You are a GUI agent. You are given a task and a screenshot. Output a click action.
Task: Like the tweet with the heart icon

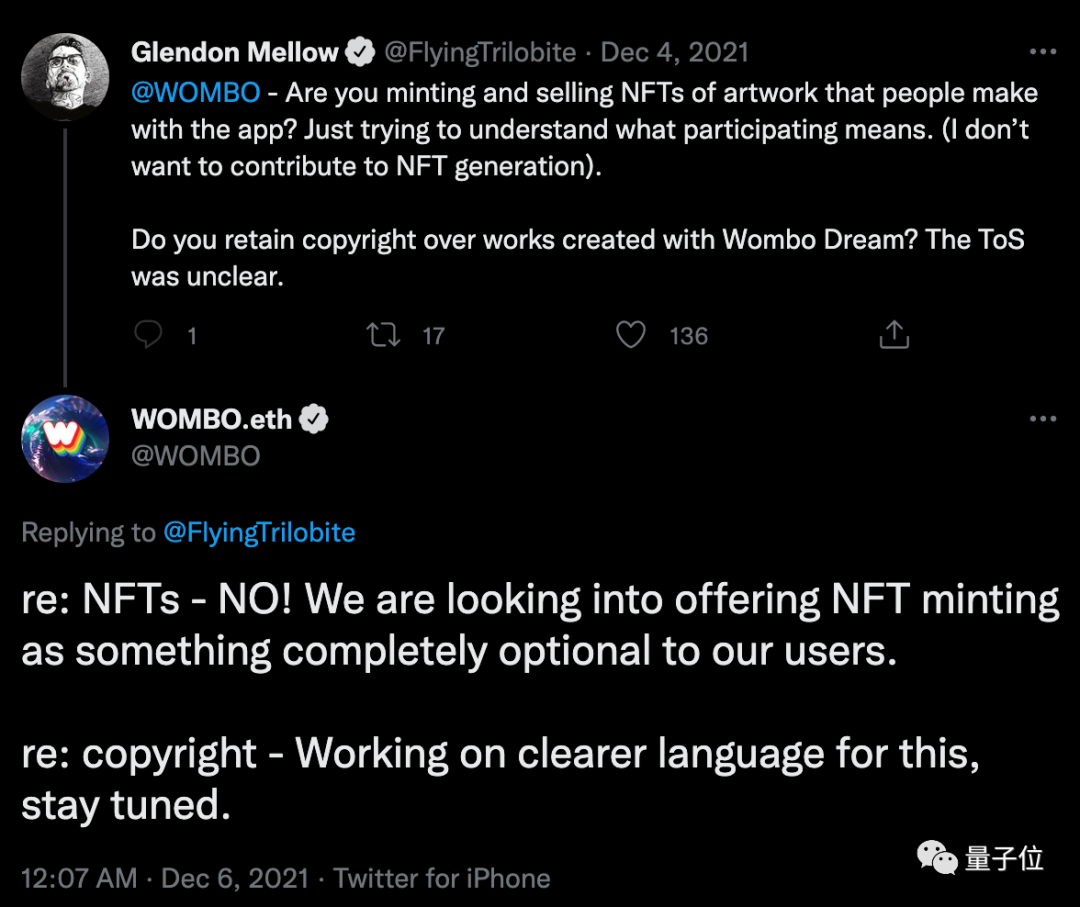coord(630,335)
